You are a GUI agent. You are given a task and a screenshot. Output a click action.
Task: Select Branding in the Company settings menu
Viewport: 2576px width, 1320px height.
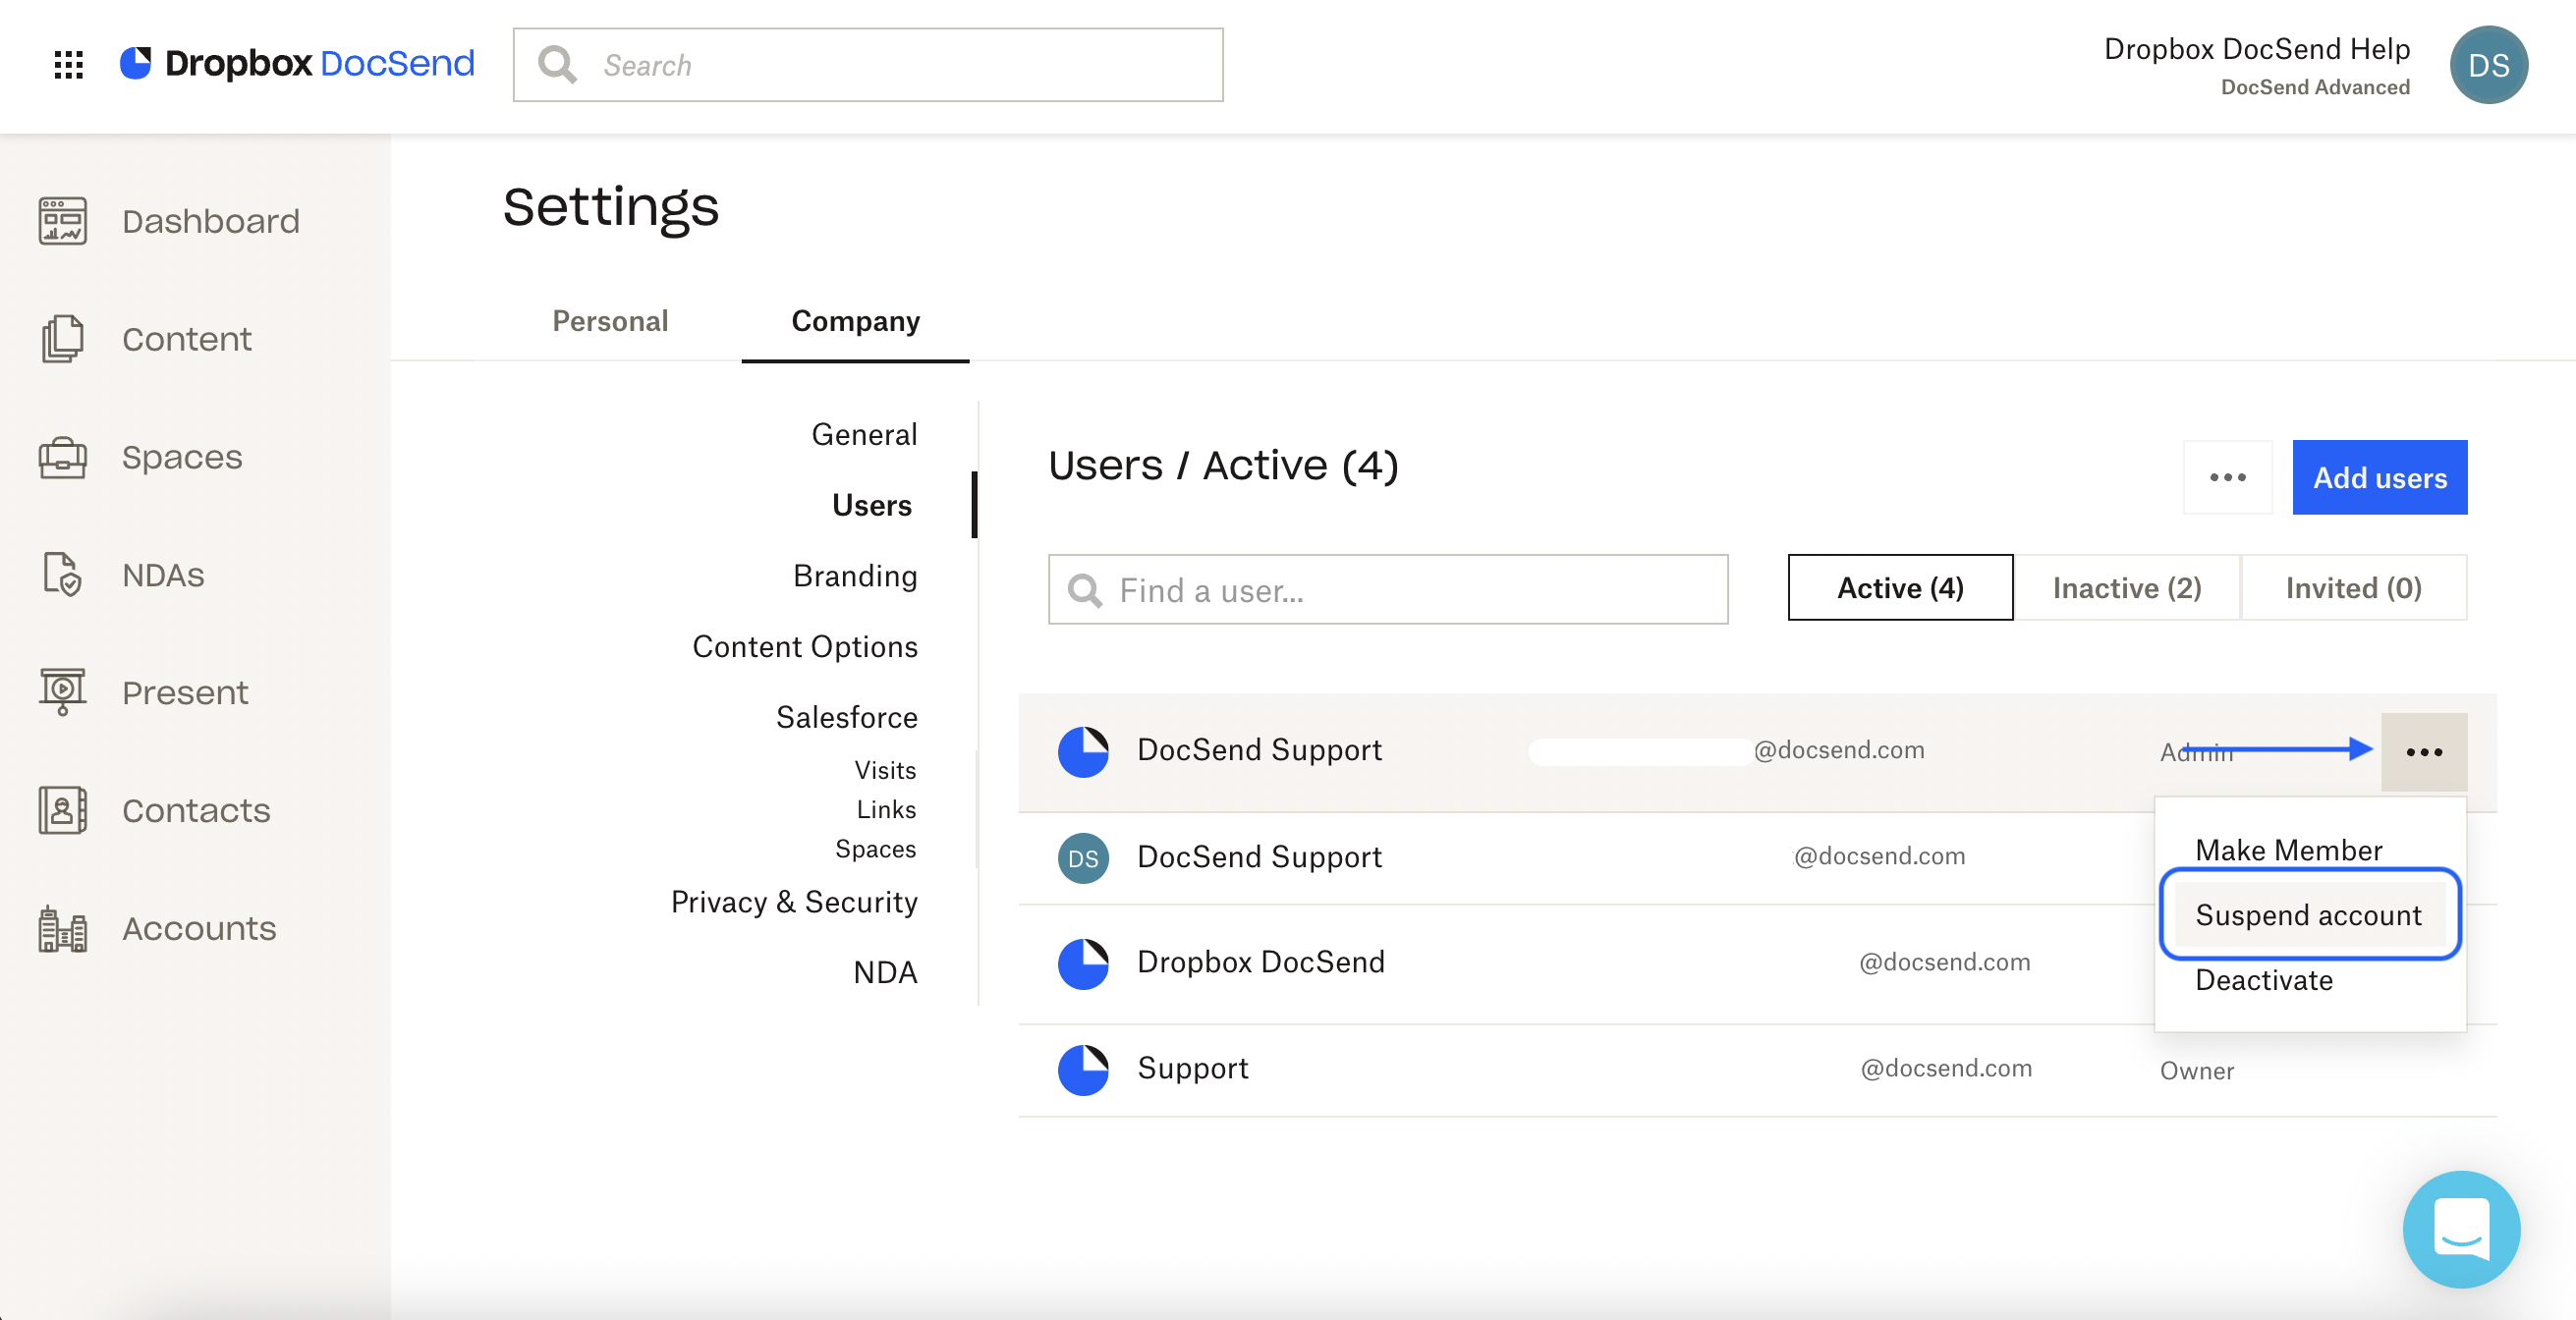click(x=855, y=576)
